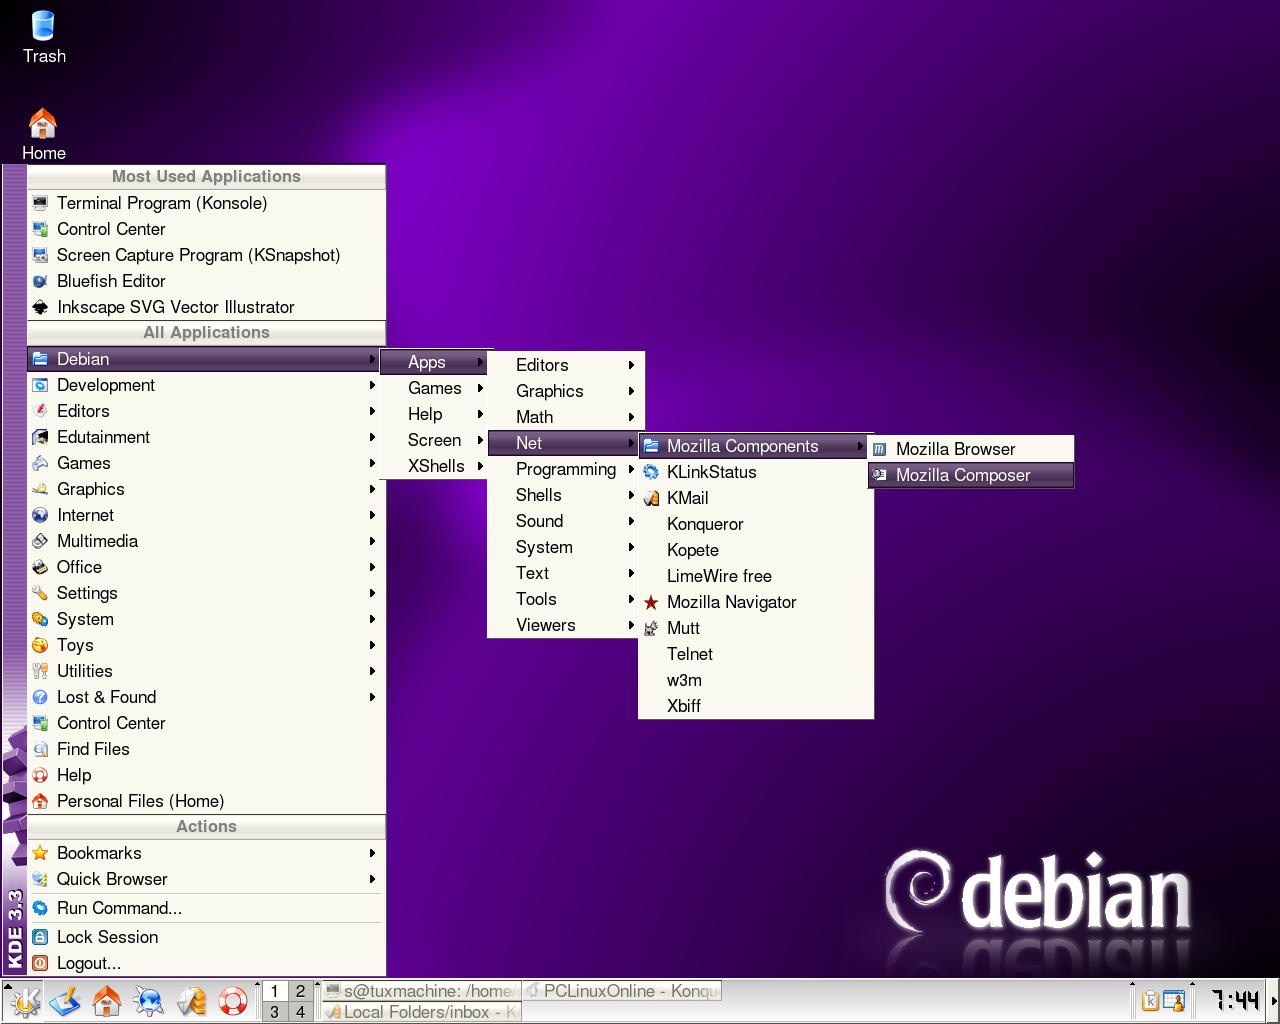Screen dimensions: 1280x1024
Task: Click the panel clock showing 7:44
Action: [x=1234, y=1001]
